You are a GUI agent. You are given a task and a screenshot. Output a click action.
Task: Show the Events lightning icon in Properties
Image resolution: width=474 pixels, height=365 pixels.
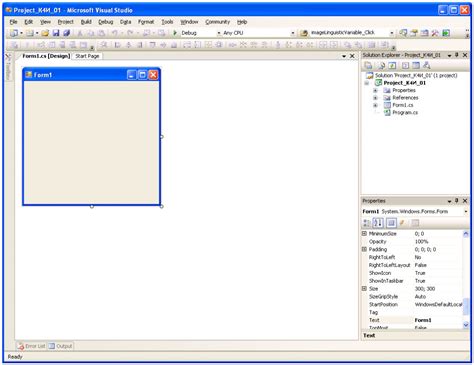pyautogui.click(x=402, y=223)
